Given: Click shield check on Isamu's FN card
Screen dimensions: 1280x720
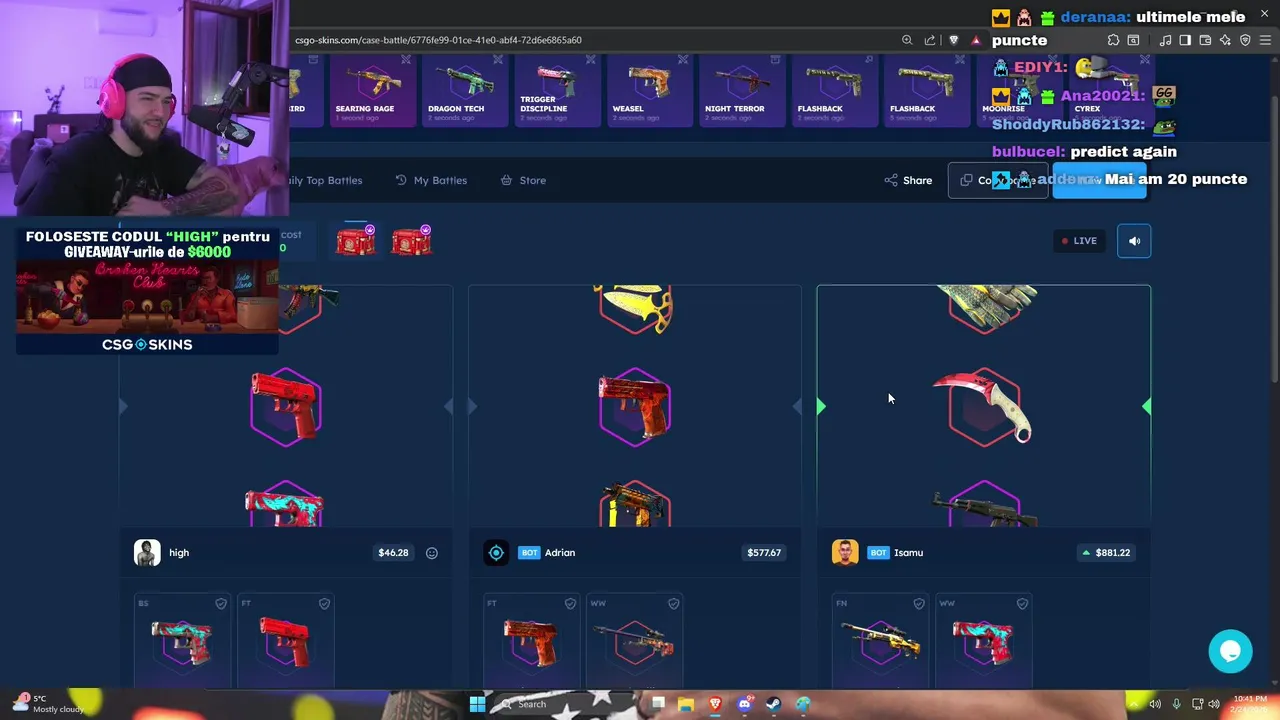Looking at the screenshot, I should click(919, 604).
